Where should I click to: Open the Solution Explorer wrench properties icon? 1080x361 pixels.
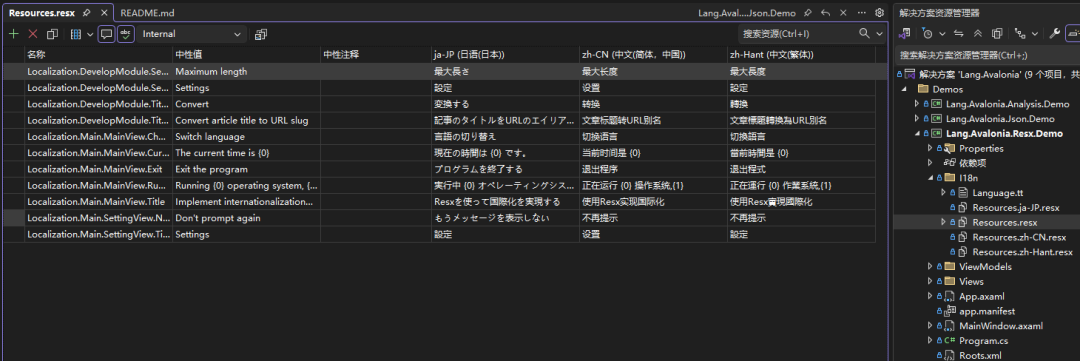1054,33
